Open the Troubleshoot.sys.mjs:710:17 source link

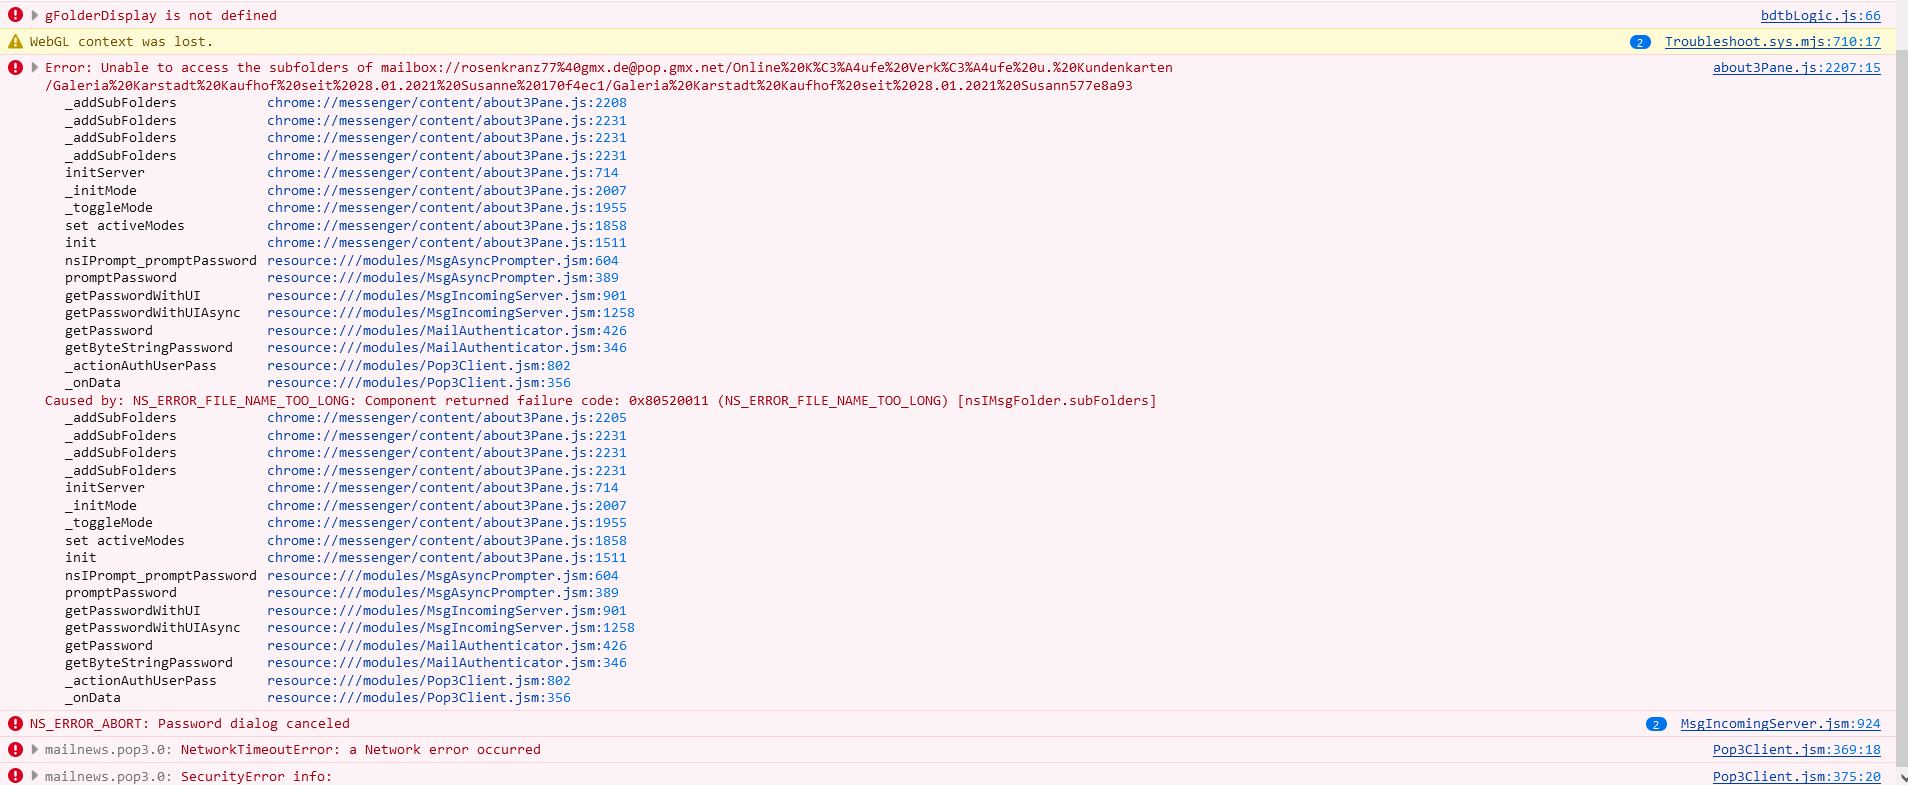[x=1772, y=42]
